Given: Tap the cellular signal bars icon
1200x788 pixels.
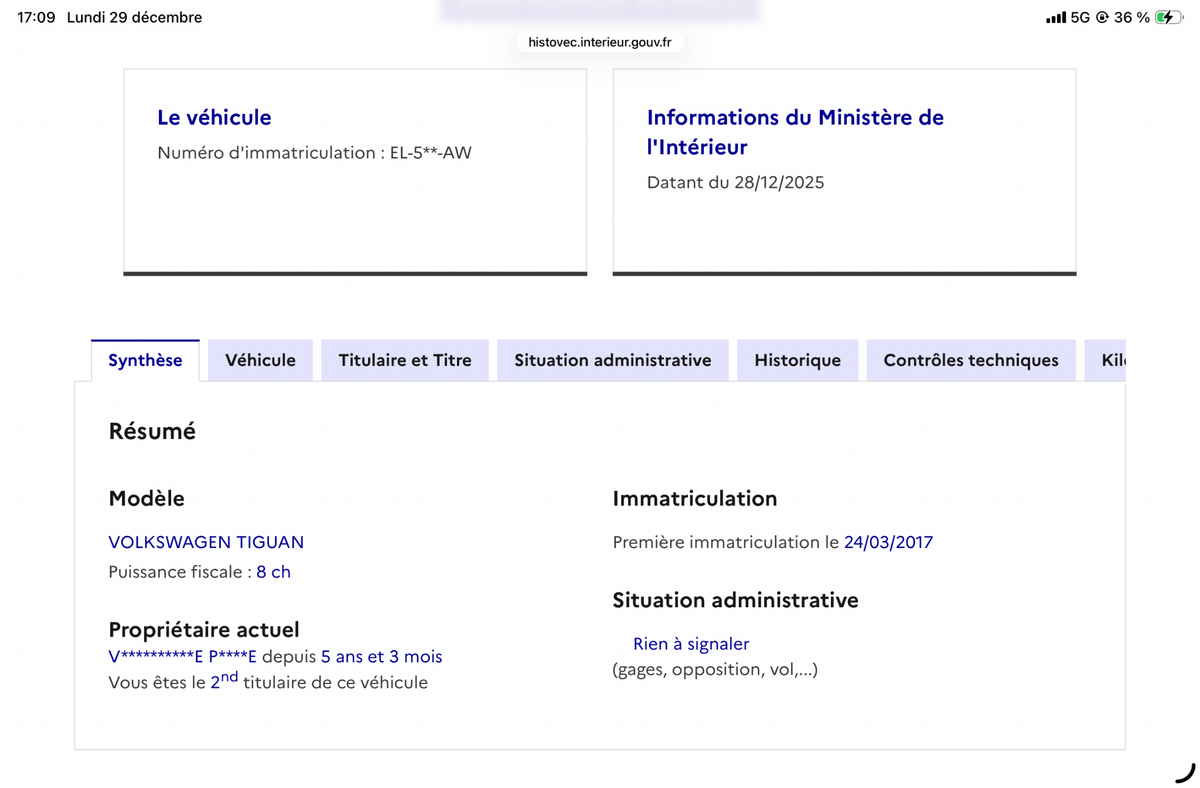Looking at the screenshot, I should coord(1055,18).
